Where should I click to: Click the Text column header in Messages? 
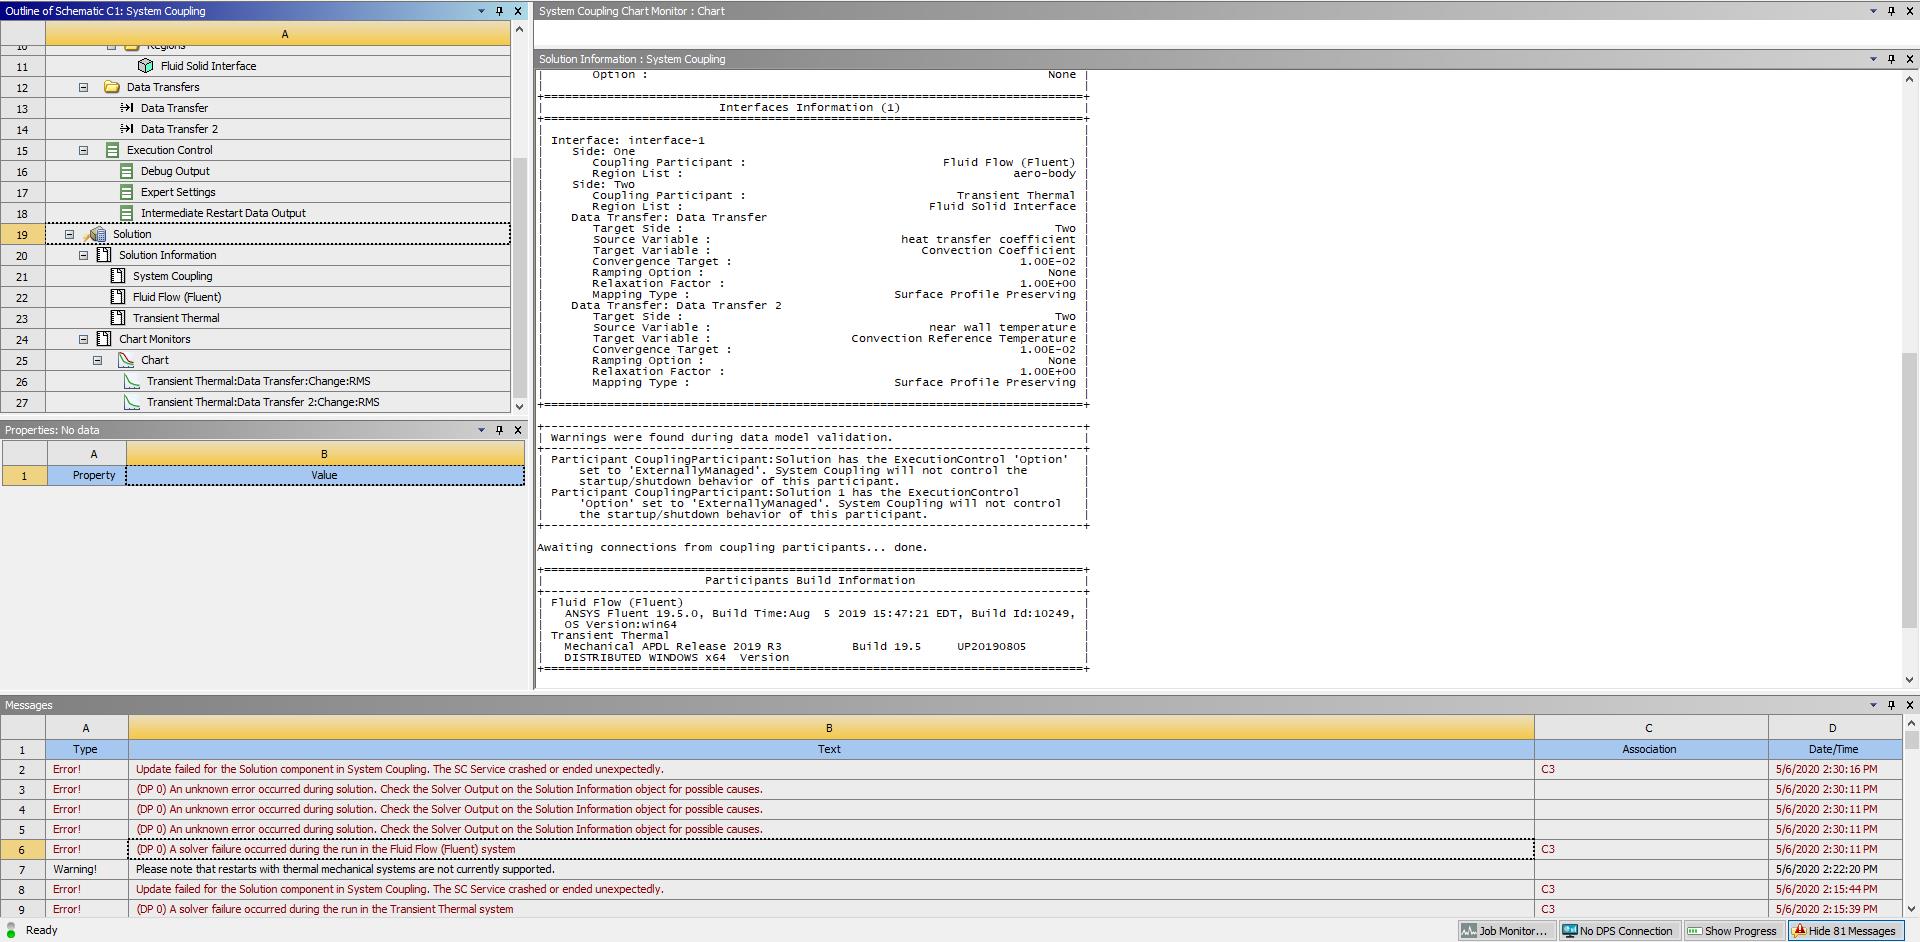pos(829,749)
